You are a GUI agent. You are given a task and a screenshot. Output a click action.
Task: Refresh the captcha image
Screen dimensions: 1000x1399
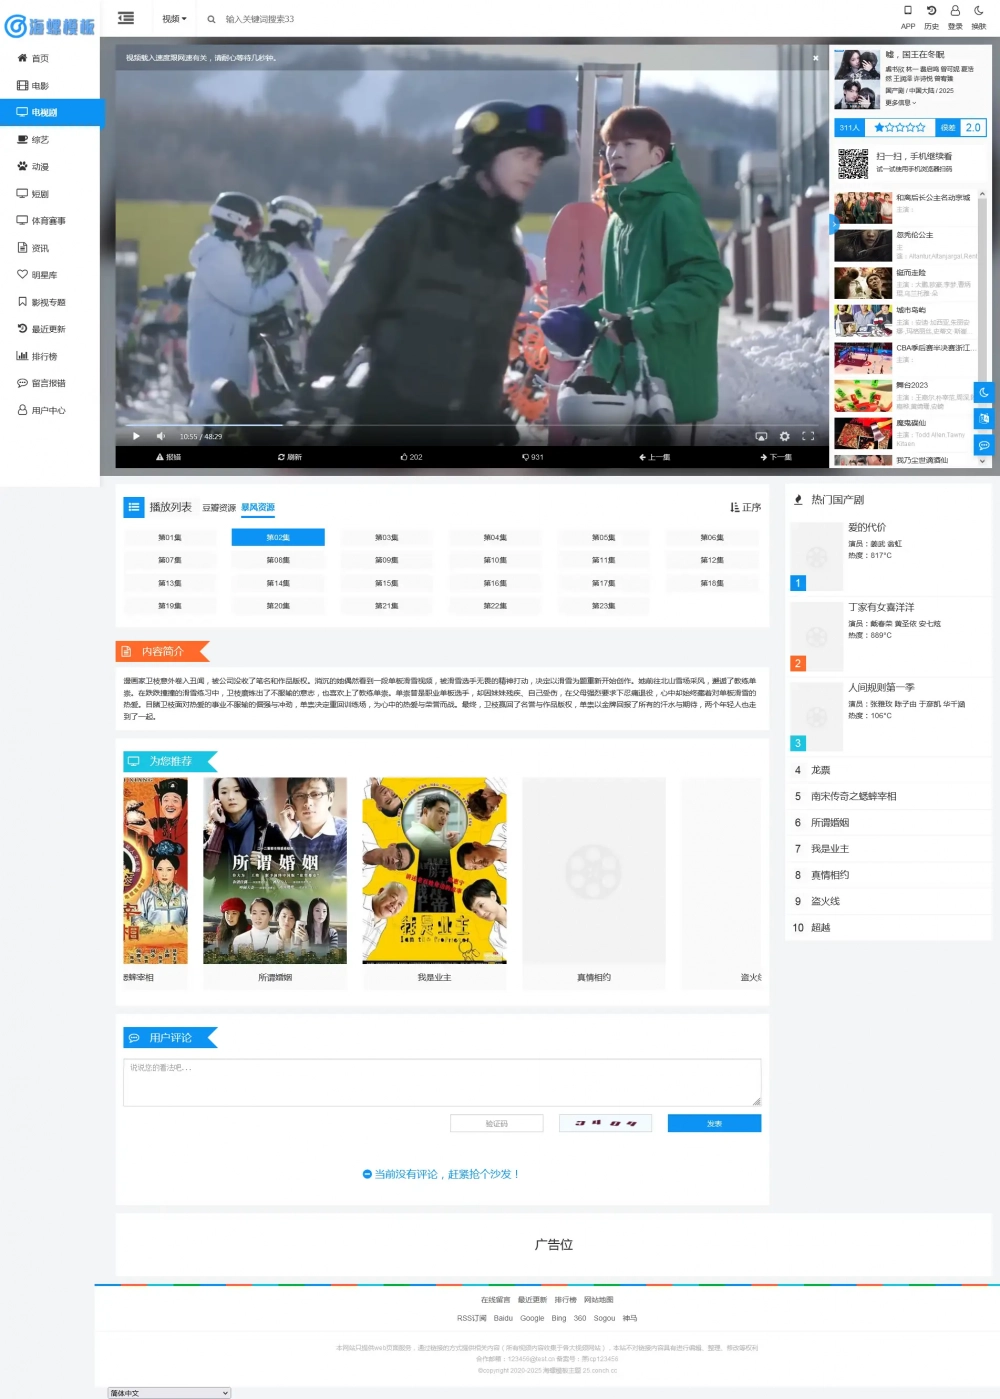[x=606, y=1123]
